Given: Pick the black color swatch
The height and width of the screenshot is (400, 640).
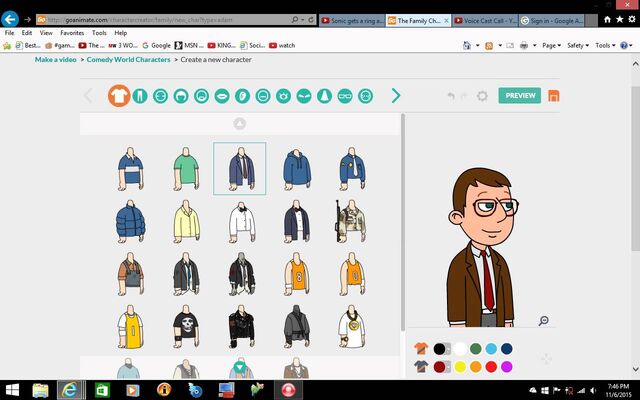Looking at the screenshot, I should coord(439,349).
